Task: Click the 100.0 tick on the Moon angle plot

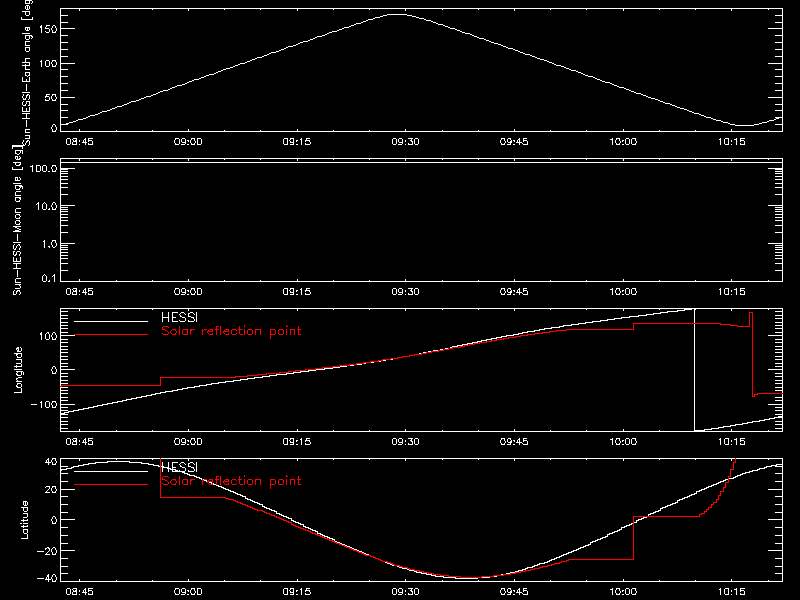Action: (x=43, y=169)
